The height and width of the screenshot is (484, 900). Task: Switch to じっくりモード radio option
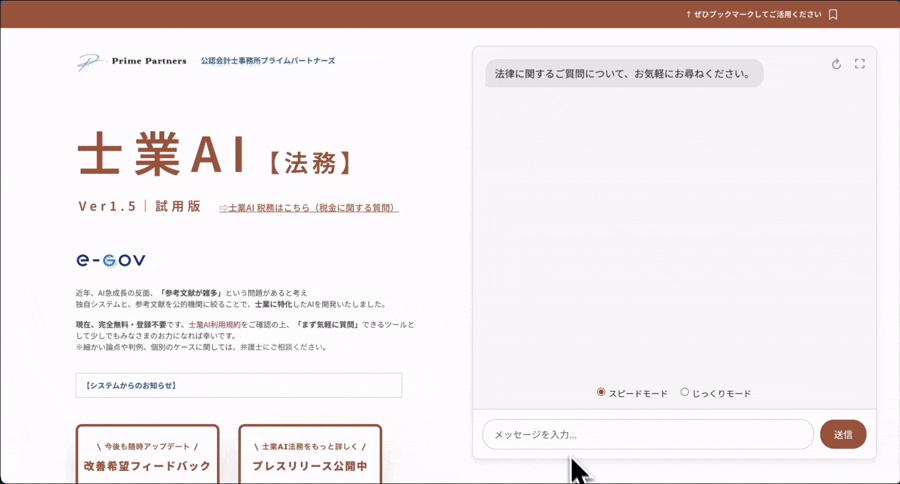(x=685, y=392)
